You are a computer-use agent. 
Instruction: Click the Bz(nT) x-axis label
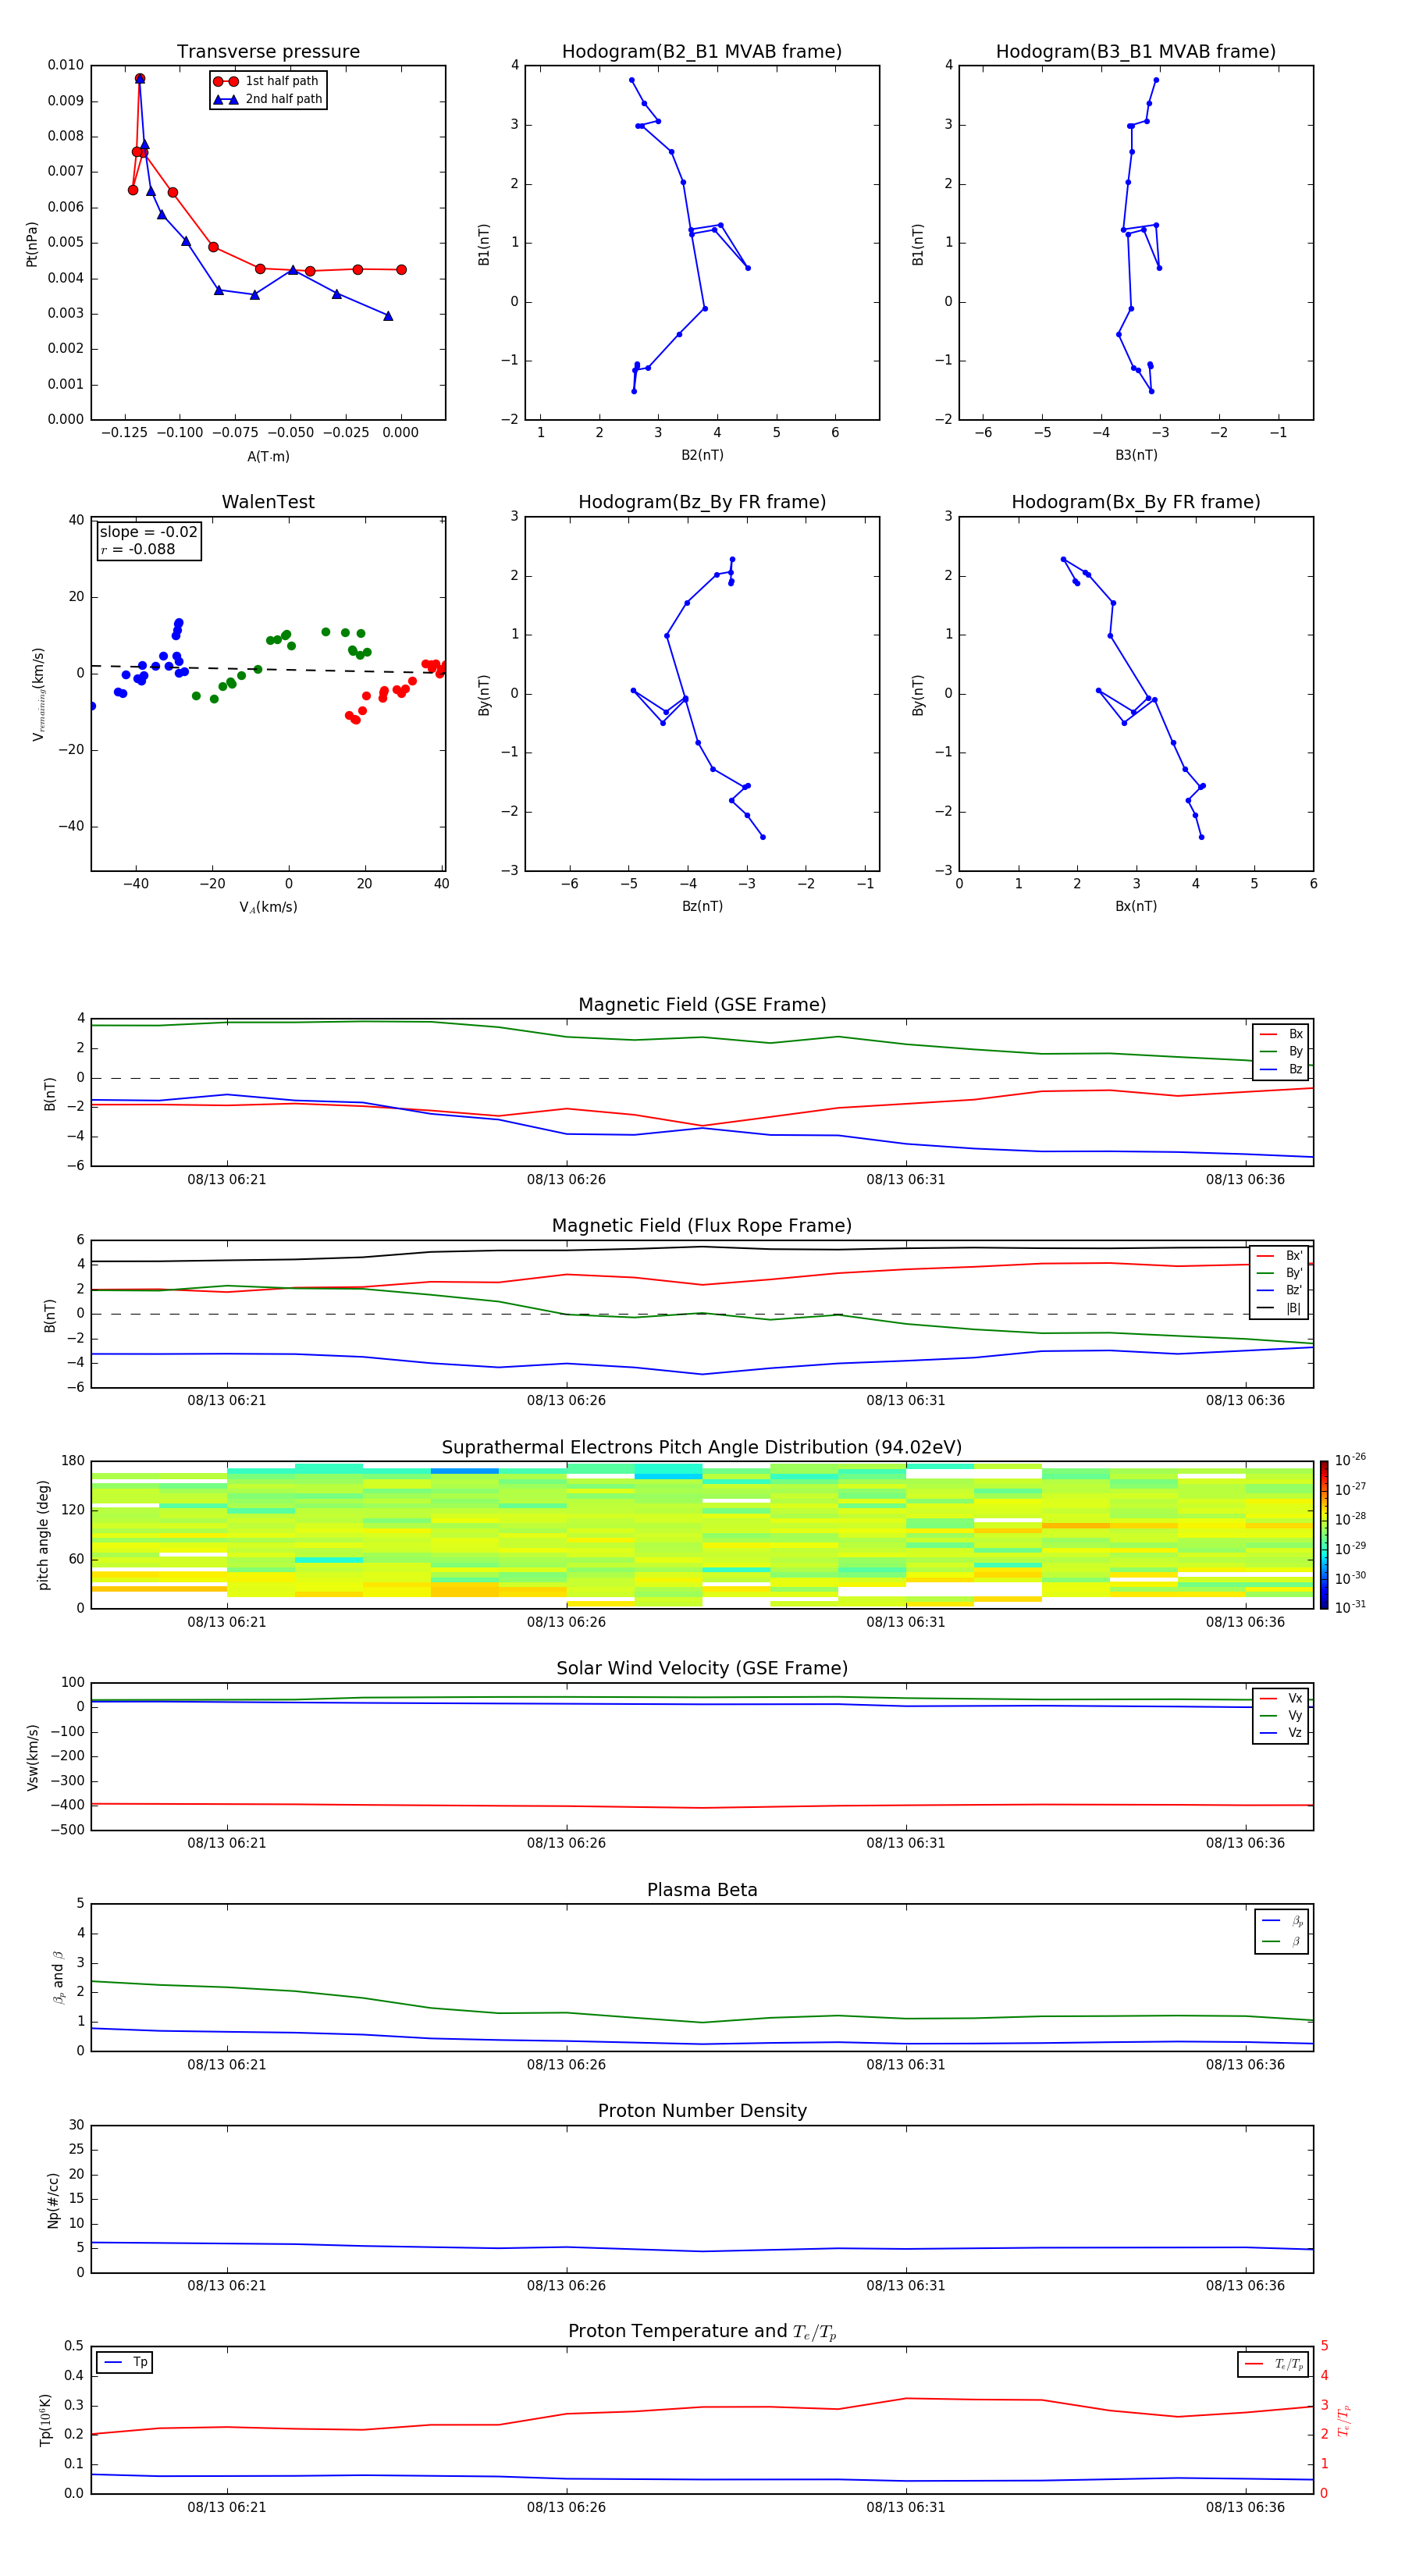click(x=702, y=906)
